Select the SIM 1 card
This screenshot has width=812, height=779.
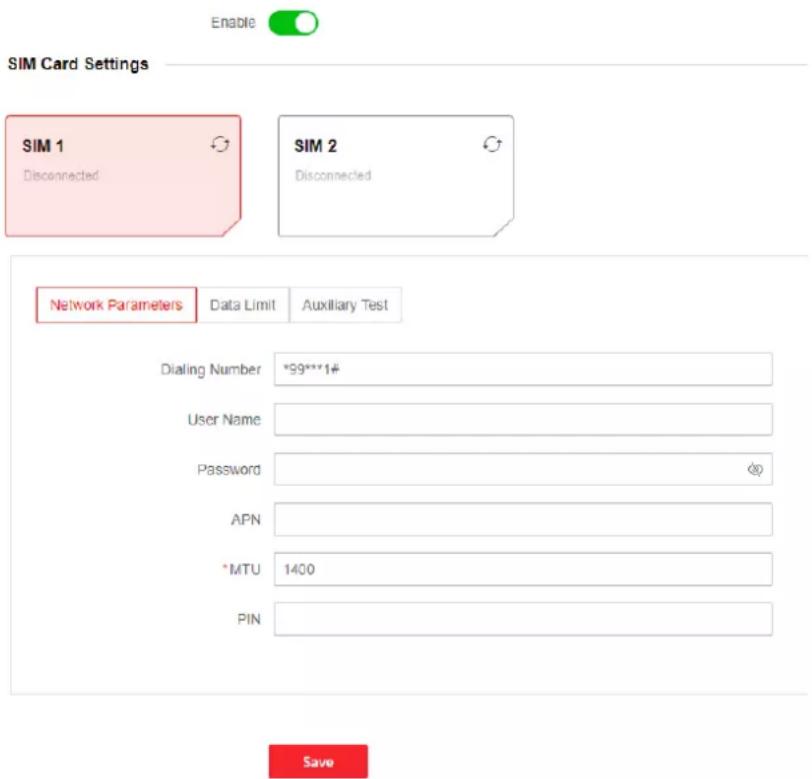pyautogui.click(x=123, y=176)
